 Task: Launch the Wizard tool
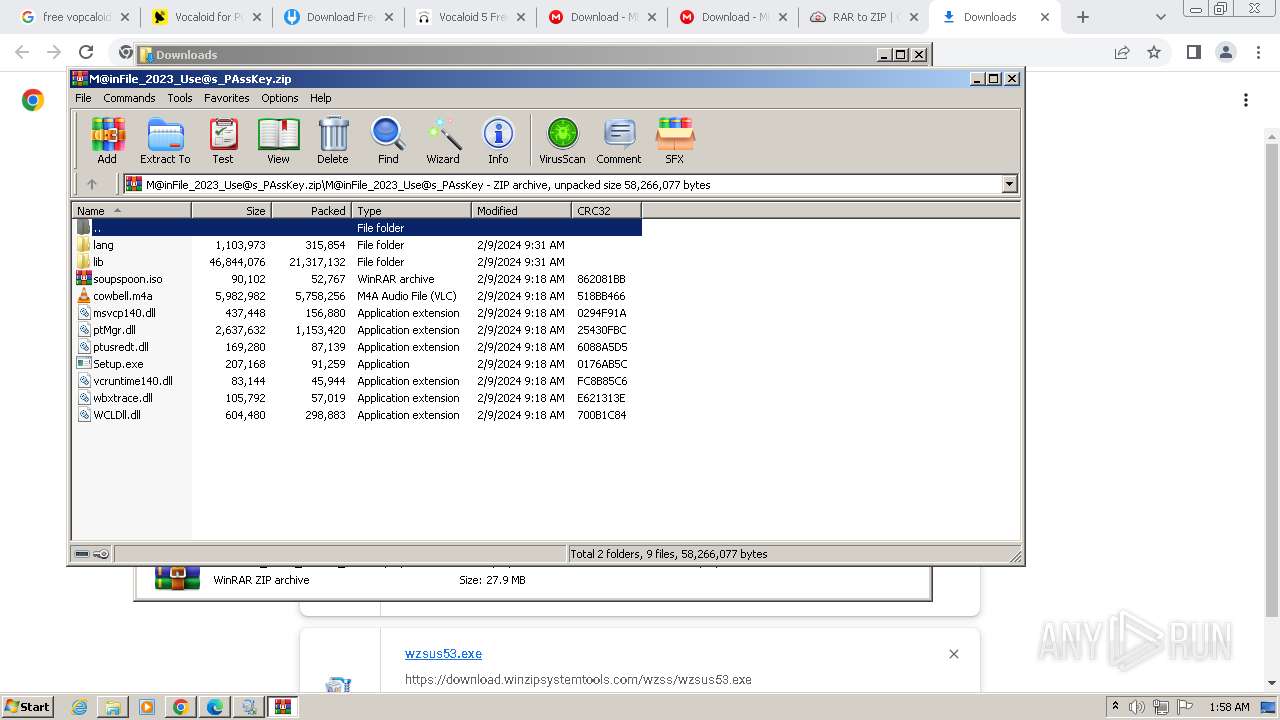443,141
